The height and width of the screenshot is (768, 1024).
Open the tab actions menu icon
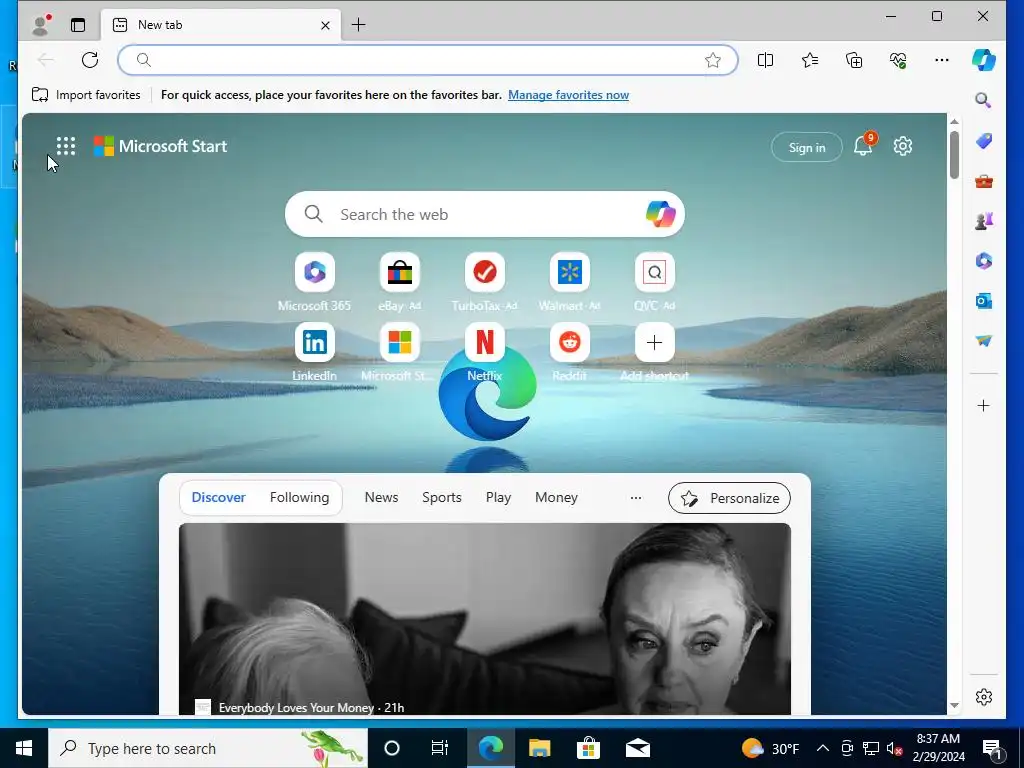78,25
